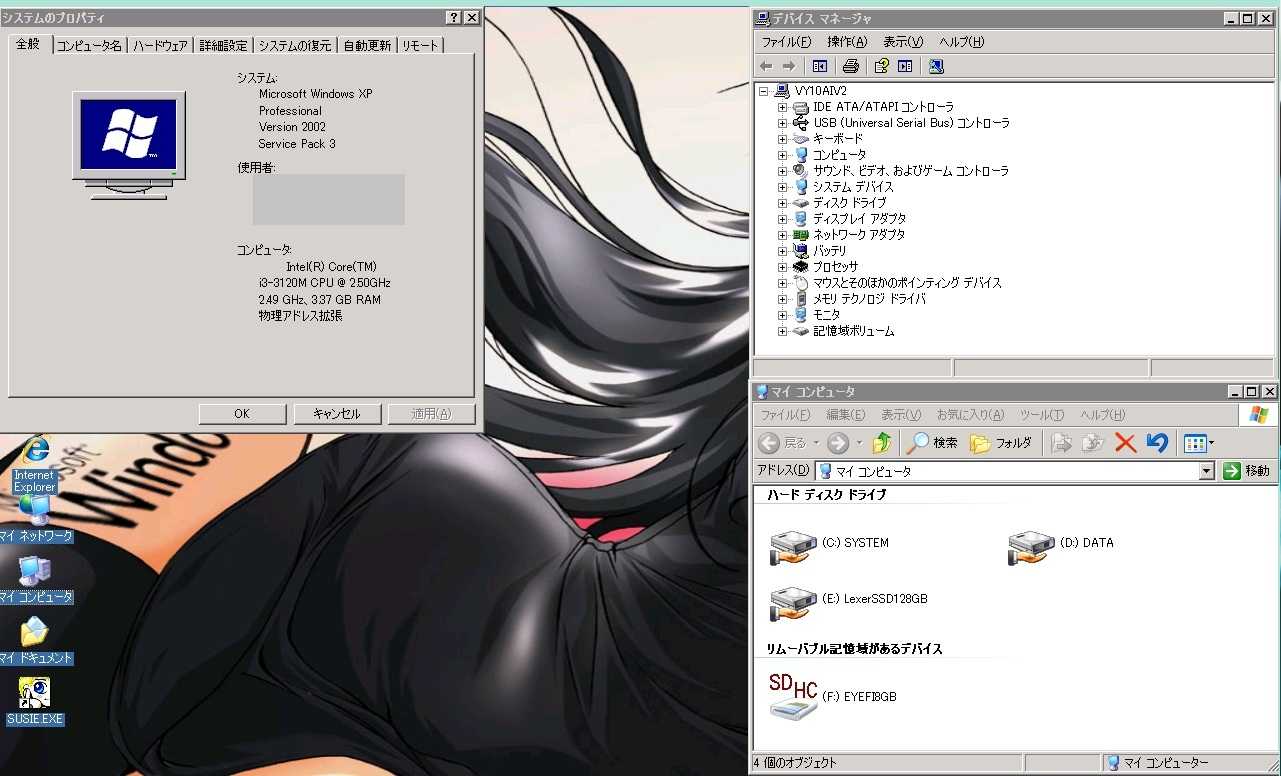Click the キャンセル button
Viewport: 1281px width, 776px height.
[x=337, y=414]
